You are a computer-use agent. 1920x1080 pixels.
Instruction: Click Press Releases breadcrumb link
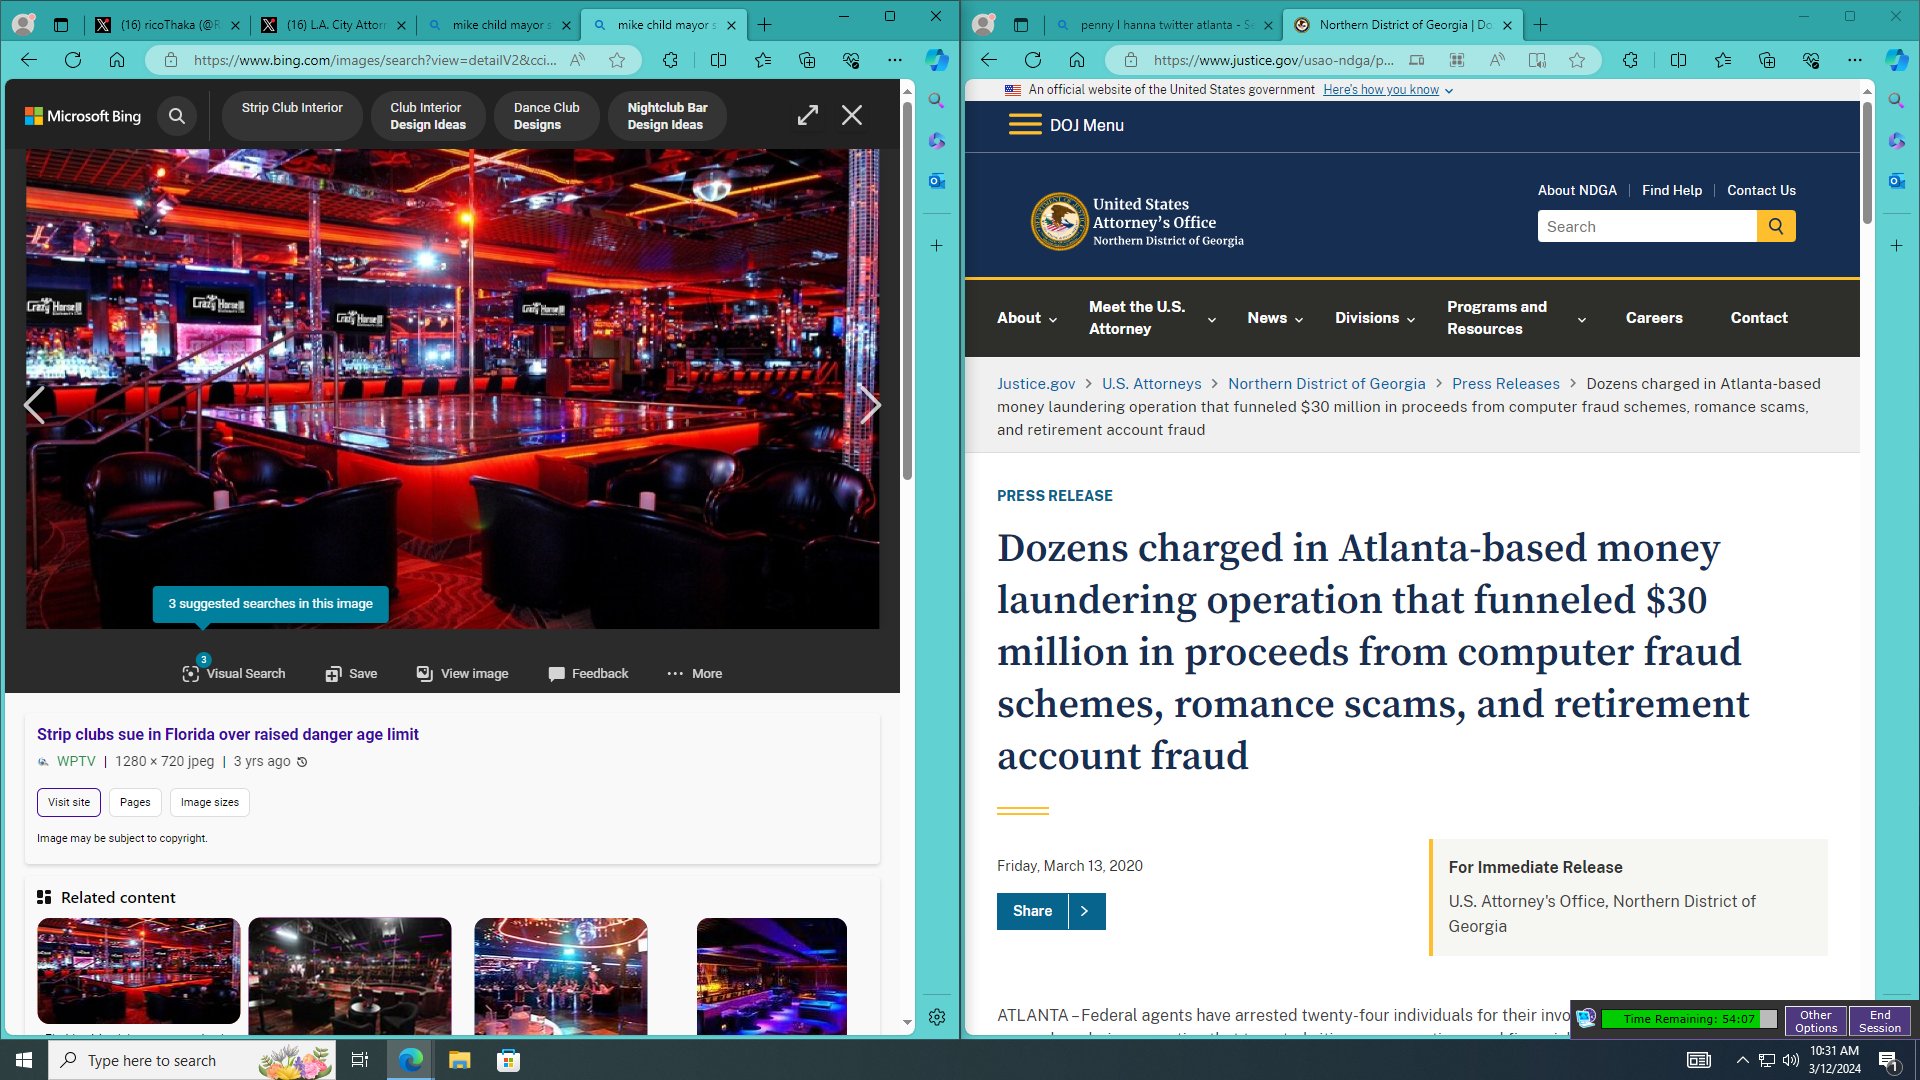1506,384
